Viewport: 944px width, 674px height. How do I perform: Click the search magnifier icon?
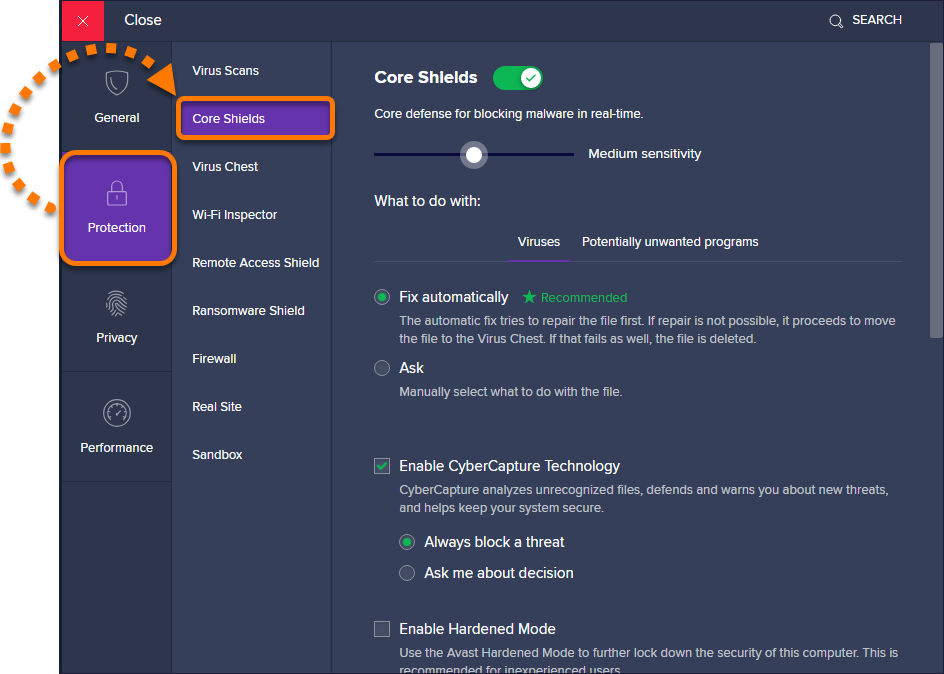835,20
